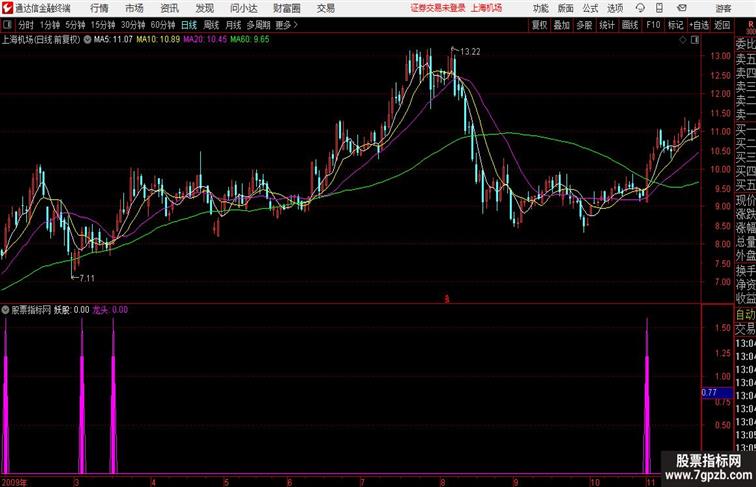This screenshot has height=487, width=756.
Task: Open the mobile phone icon in the title bar
Action: click(659, 8)
